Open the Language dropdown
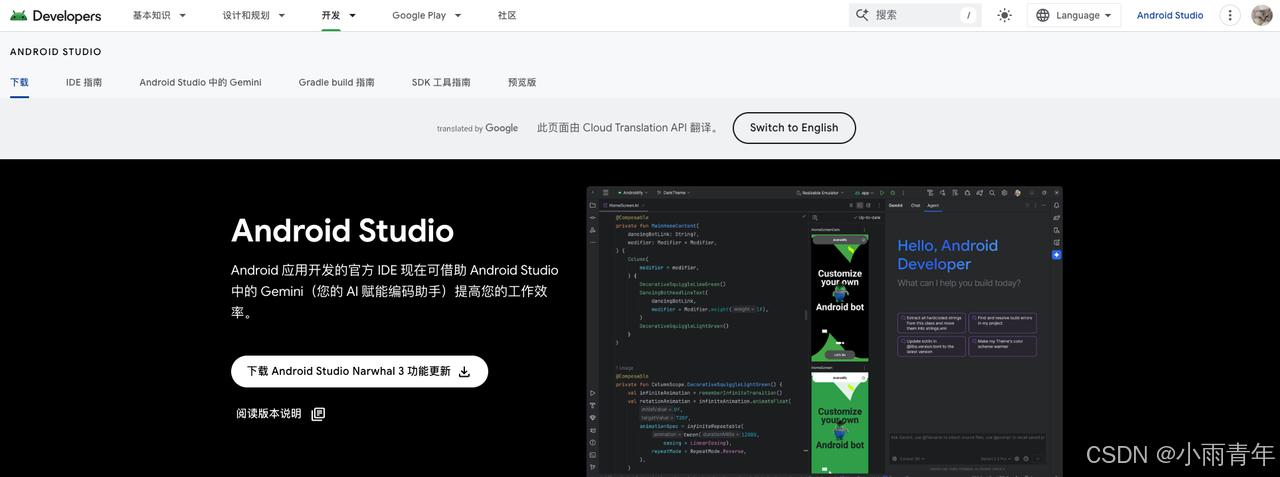Image resolution: width=1280 pixels, height=477 pixels. (1074, 15)
